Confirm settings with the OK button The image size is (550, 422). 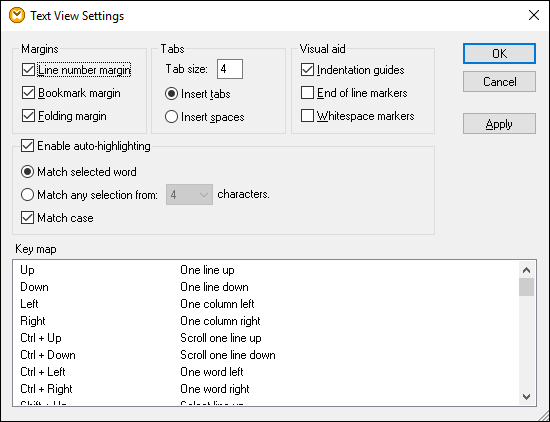[x=499, y=53]
